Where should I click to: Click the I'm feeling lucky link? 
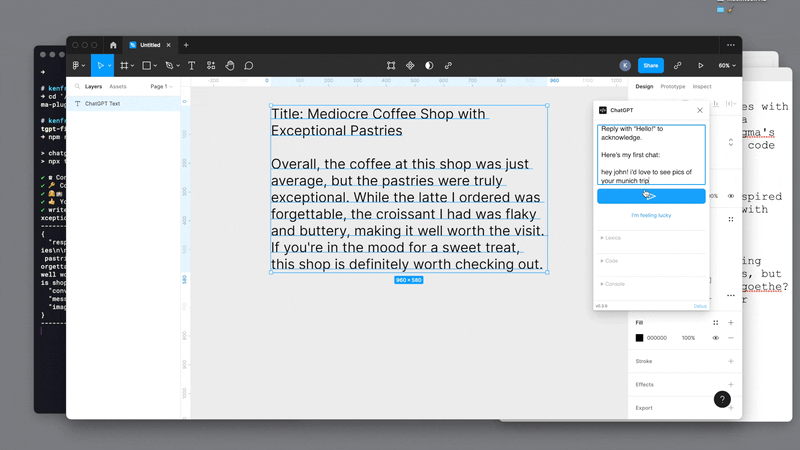(651, 215)
